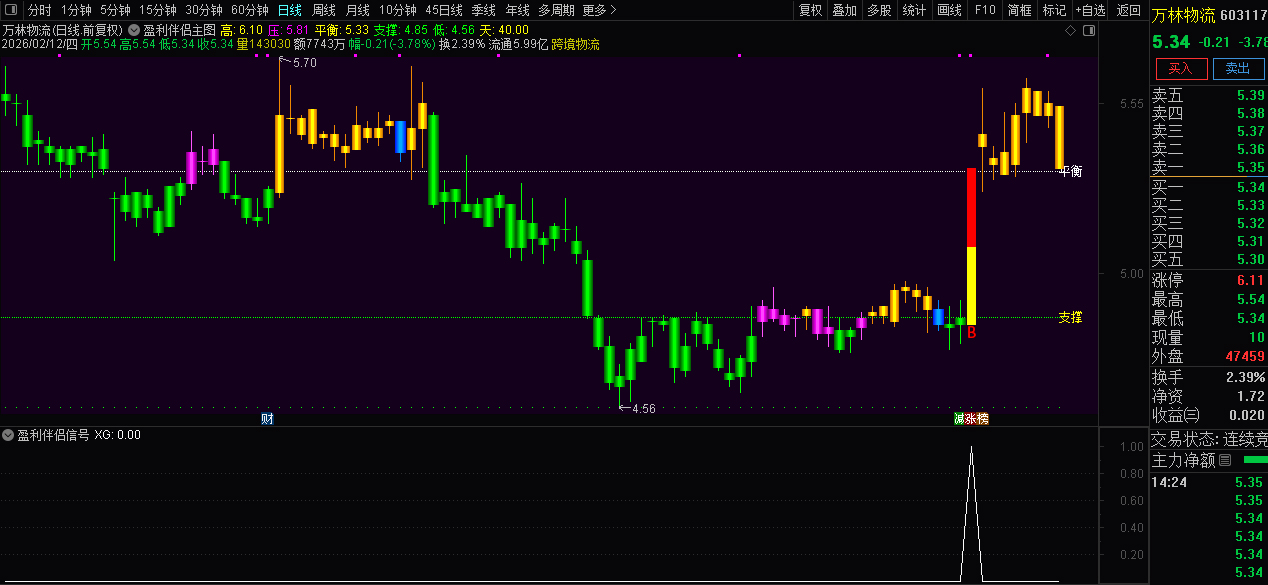Click the 万林物流 stock name in quote panel
1268x585 pixels.
tap(1183, 15)
